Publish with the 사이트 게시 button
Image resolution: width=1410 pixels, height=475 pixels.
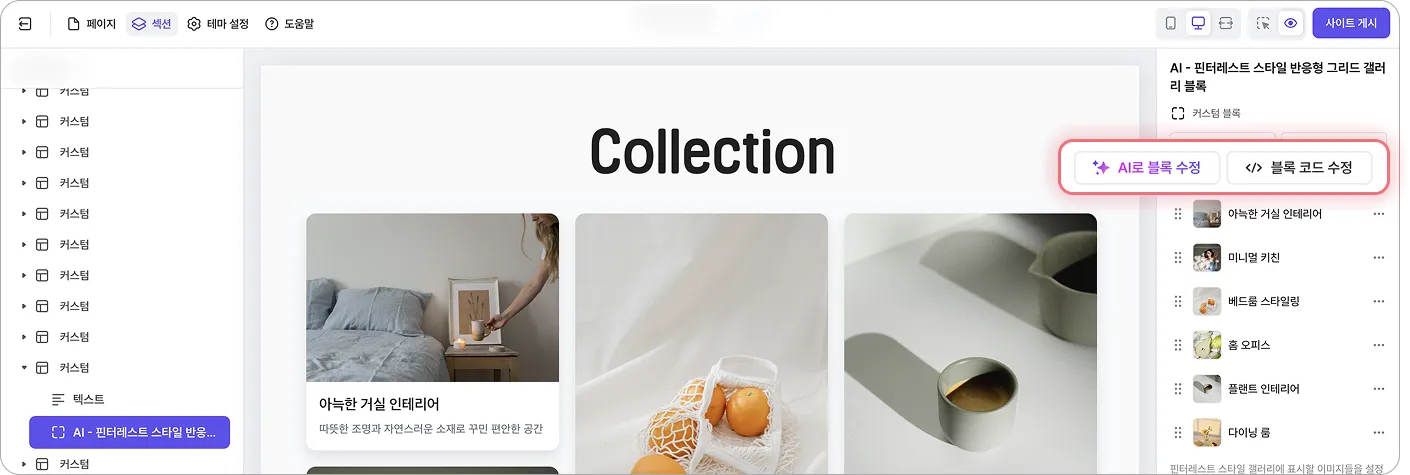(x=1351, y=23)
